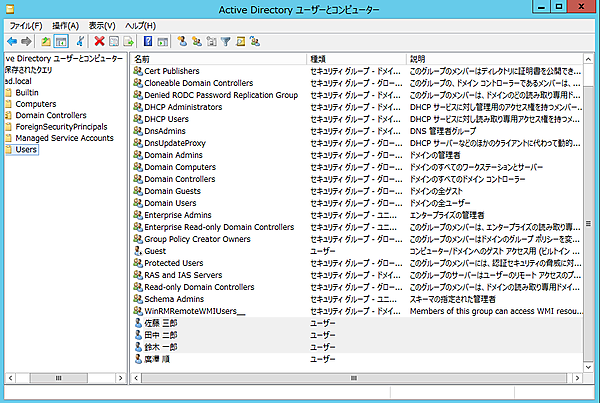Select Domain Controllers in left tree

[51, 115]
